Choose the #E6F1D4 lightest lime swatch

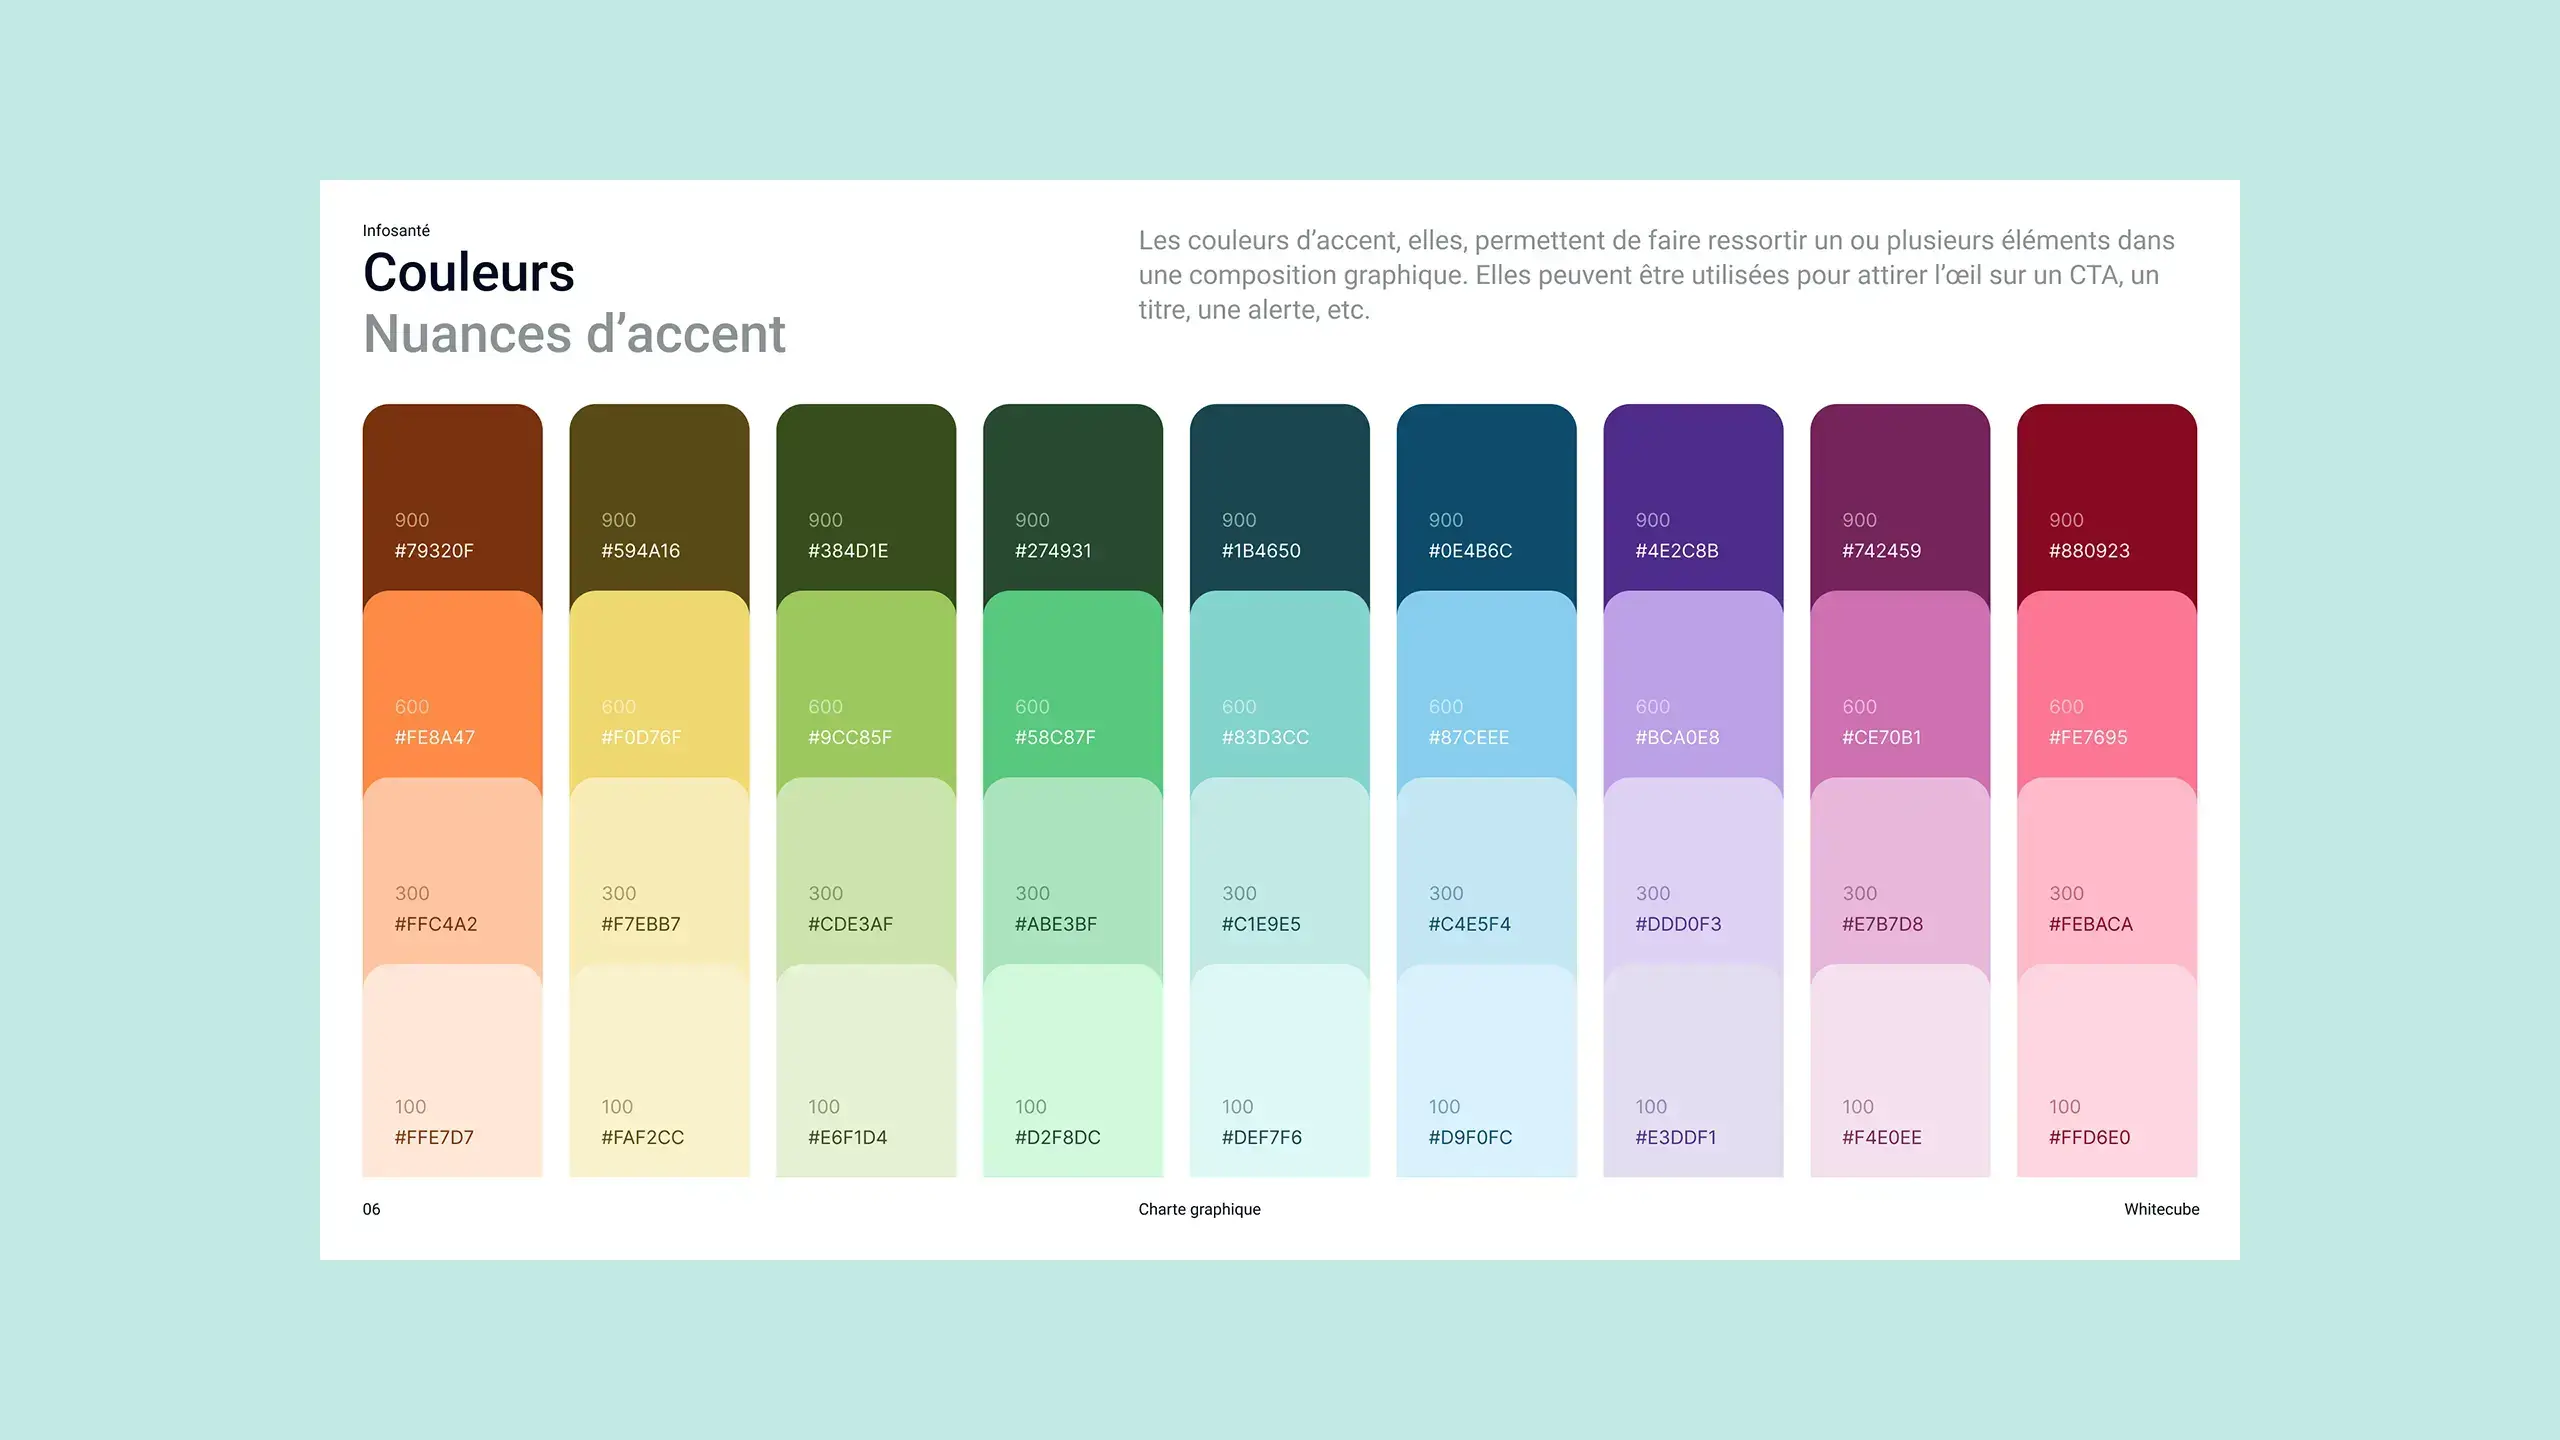pos(866,1071)
